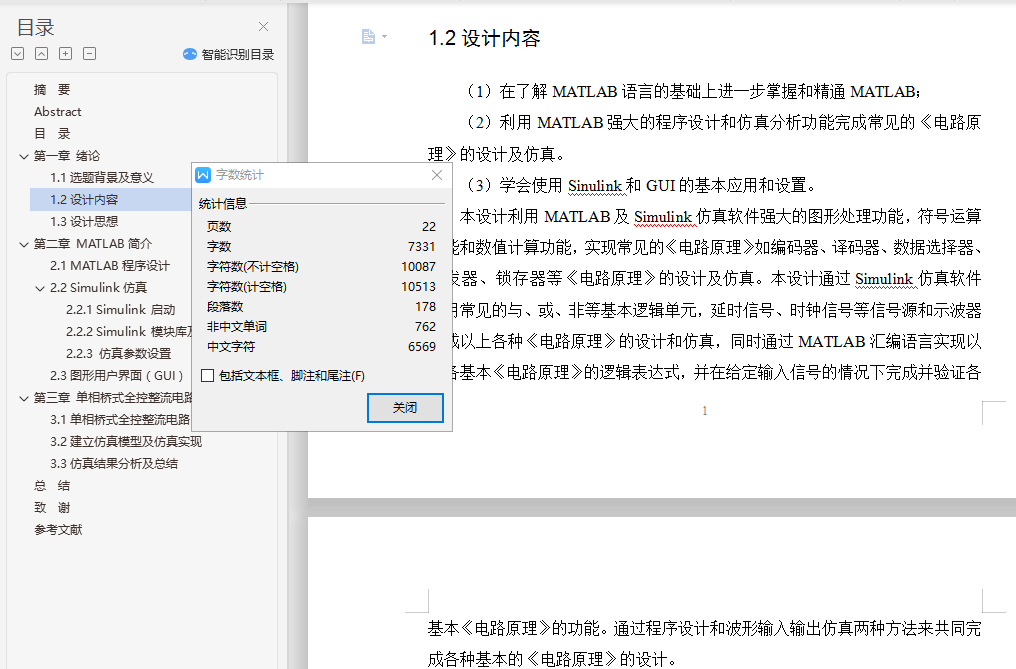This screenshot has width=1016, height=669.
Task: Collapse the 第一章 绪论 outline node
Action: 23,156
